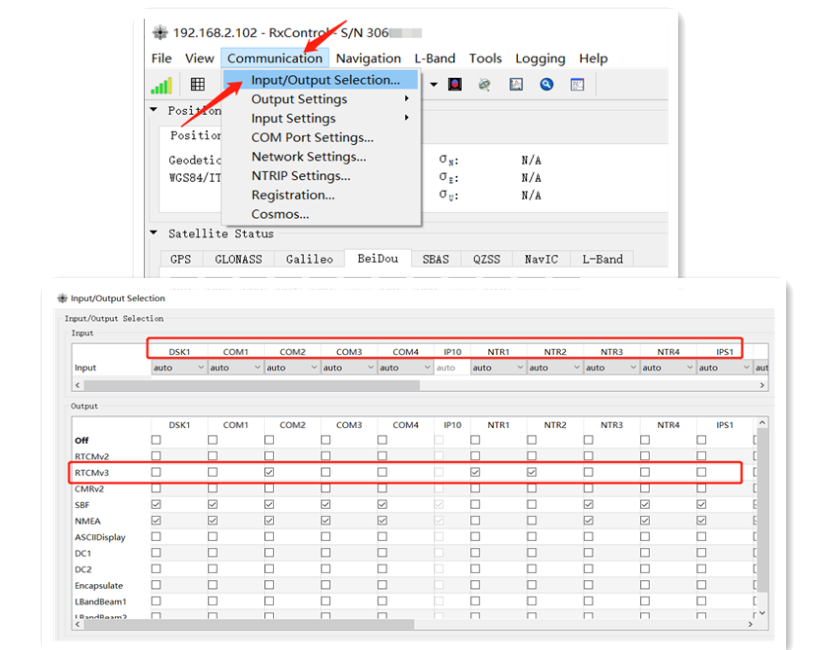Switch to the GPS tab
814x650 pixels.
tap(181, 259)
